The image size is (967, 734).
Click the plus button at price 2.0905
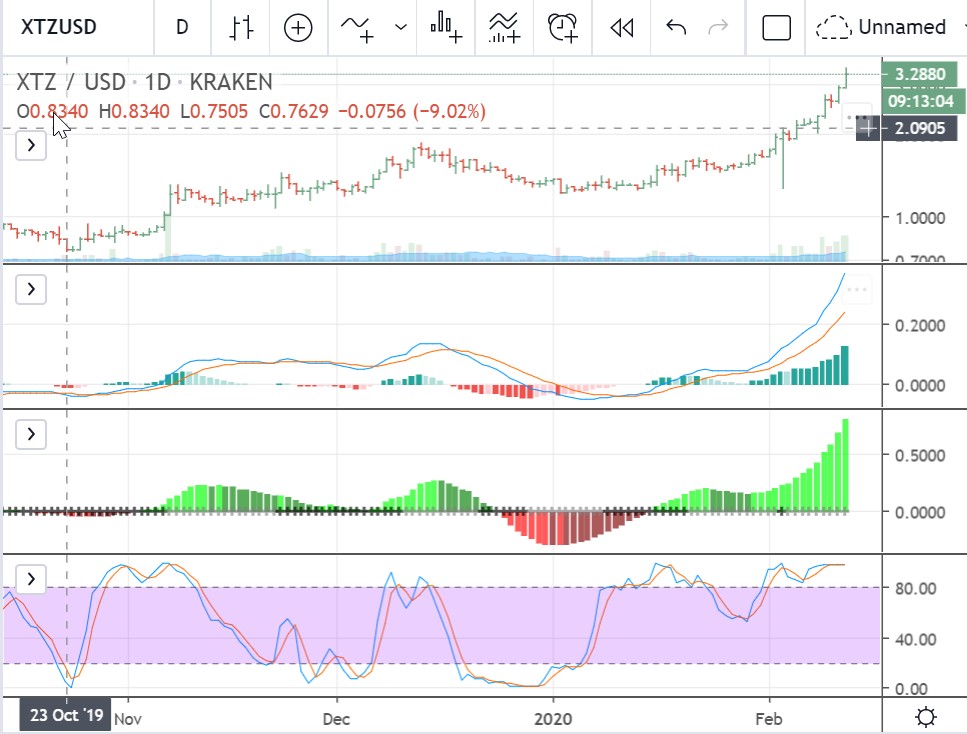point(868,128)
